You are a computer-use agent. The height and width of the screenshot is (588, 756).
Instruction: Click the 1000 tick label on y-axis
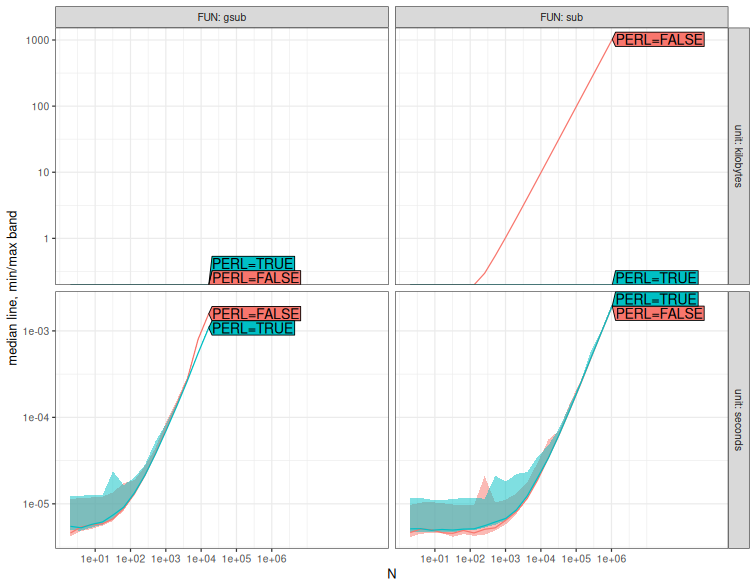pyautogui.click(x=36, y=40)
